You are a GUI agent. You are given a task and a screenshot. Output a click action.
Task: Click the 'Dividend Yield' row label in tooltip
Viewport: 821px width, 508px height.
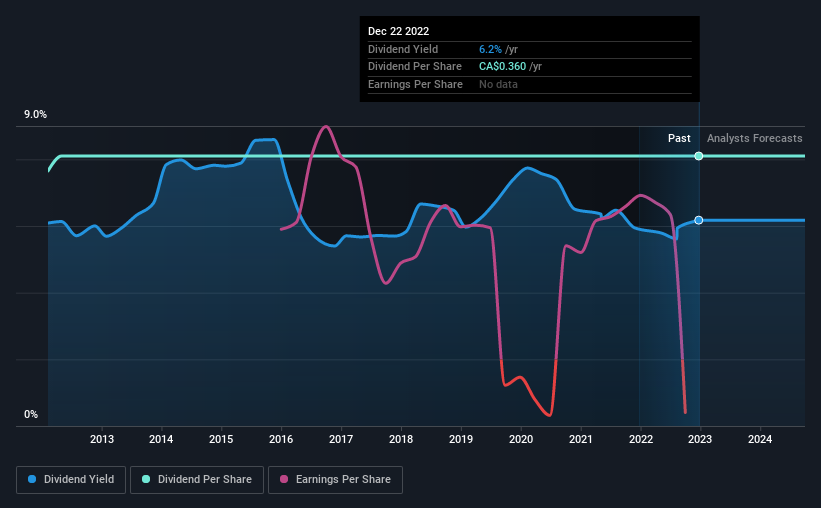[403, 49]
